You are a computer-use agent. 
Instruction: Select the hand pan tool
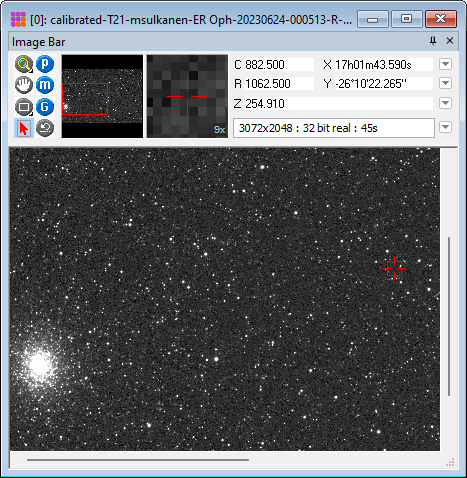24,85
